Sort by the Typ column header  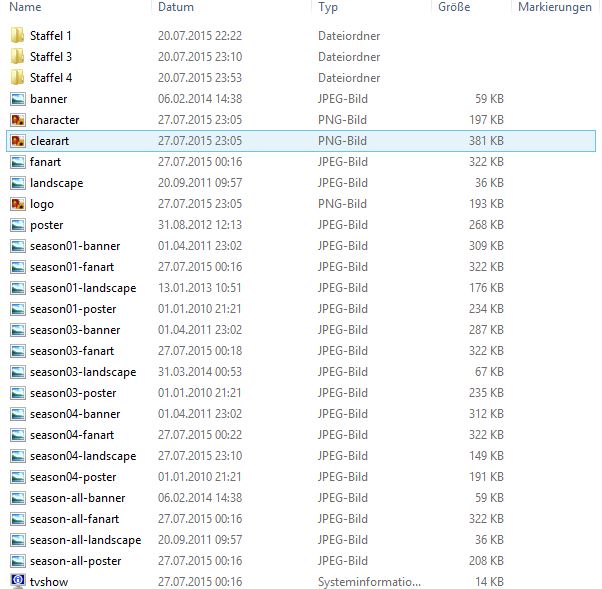(x=327, y=7)
